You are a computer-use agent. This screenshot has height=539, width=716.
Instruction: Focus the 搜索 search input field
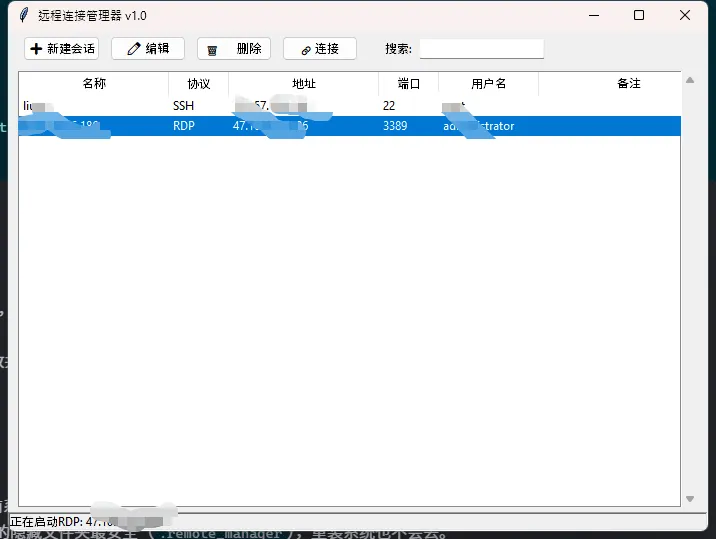(x=481, y=49)
